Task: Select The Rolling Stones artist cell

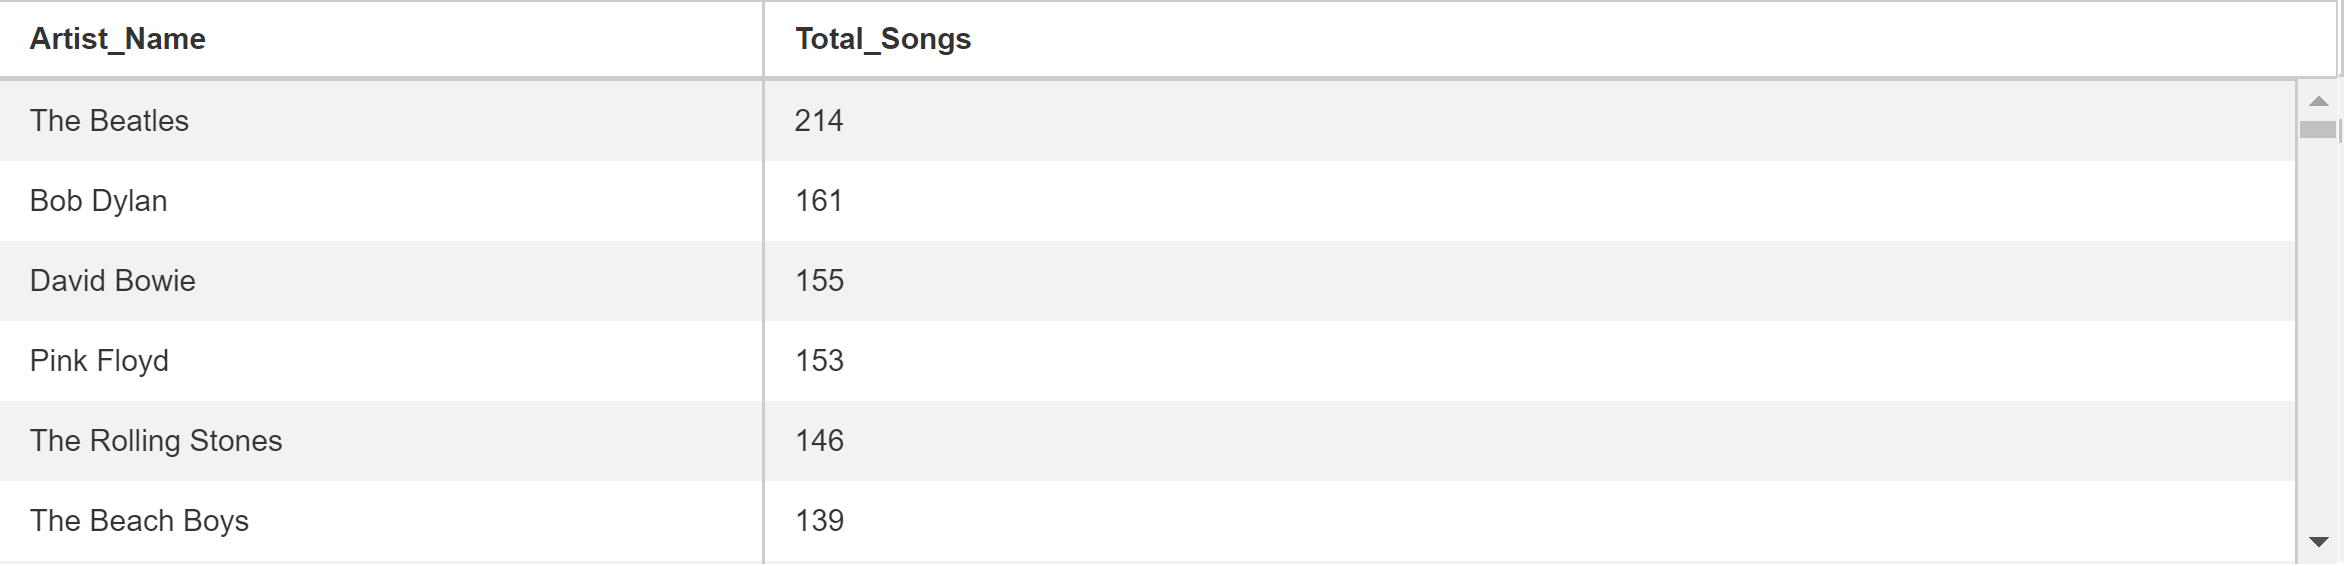Action: [x=381, y=441]
